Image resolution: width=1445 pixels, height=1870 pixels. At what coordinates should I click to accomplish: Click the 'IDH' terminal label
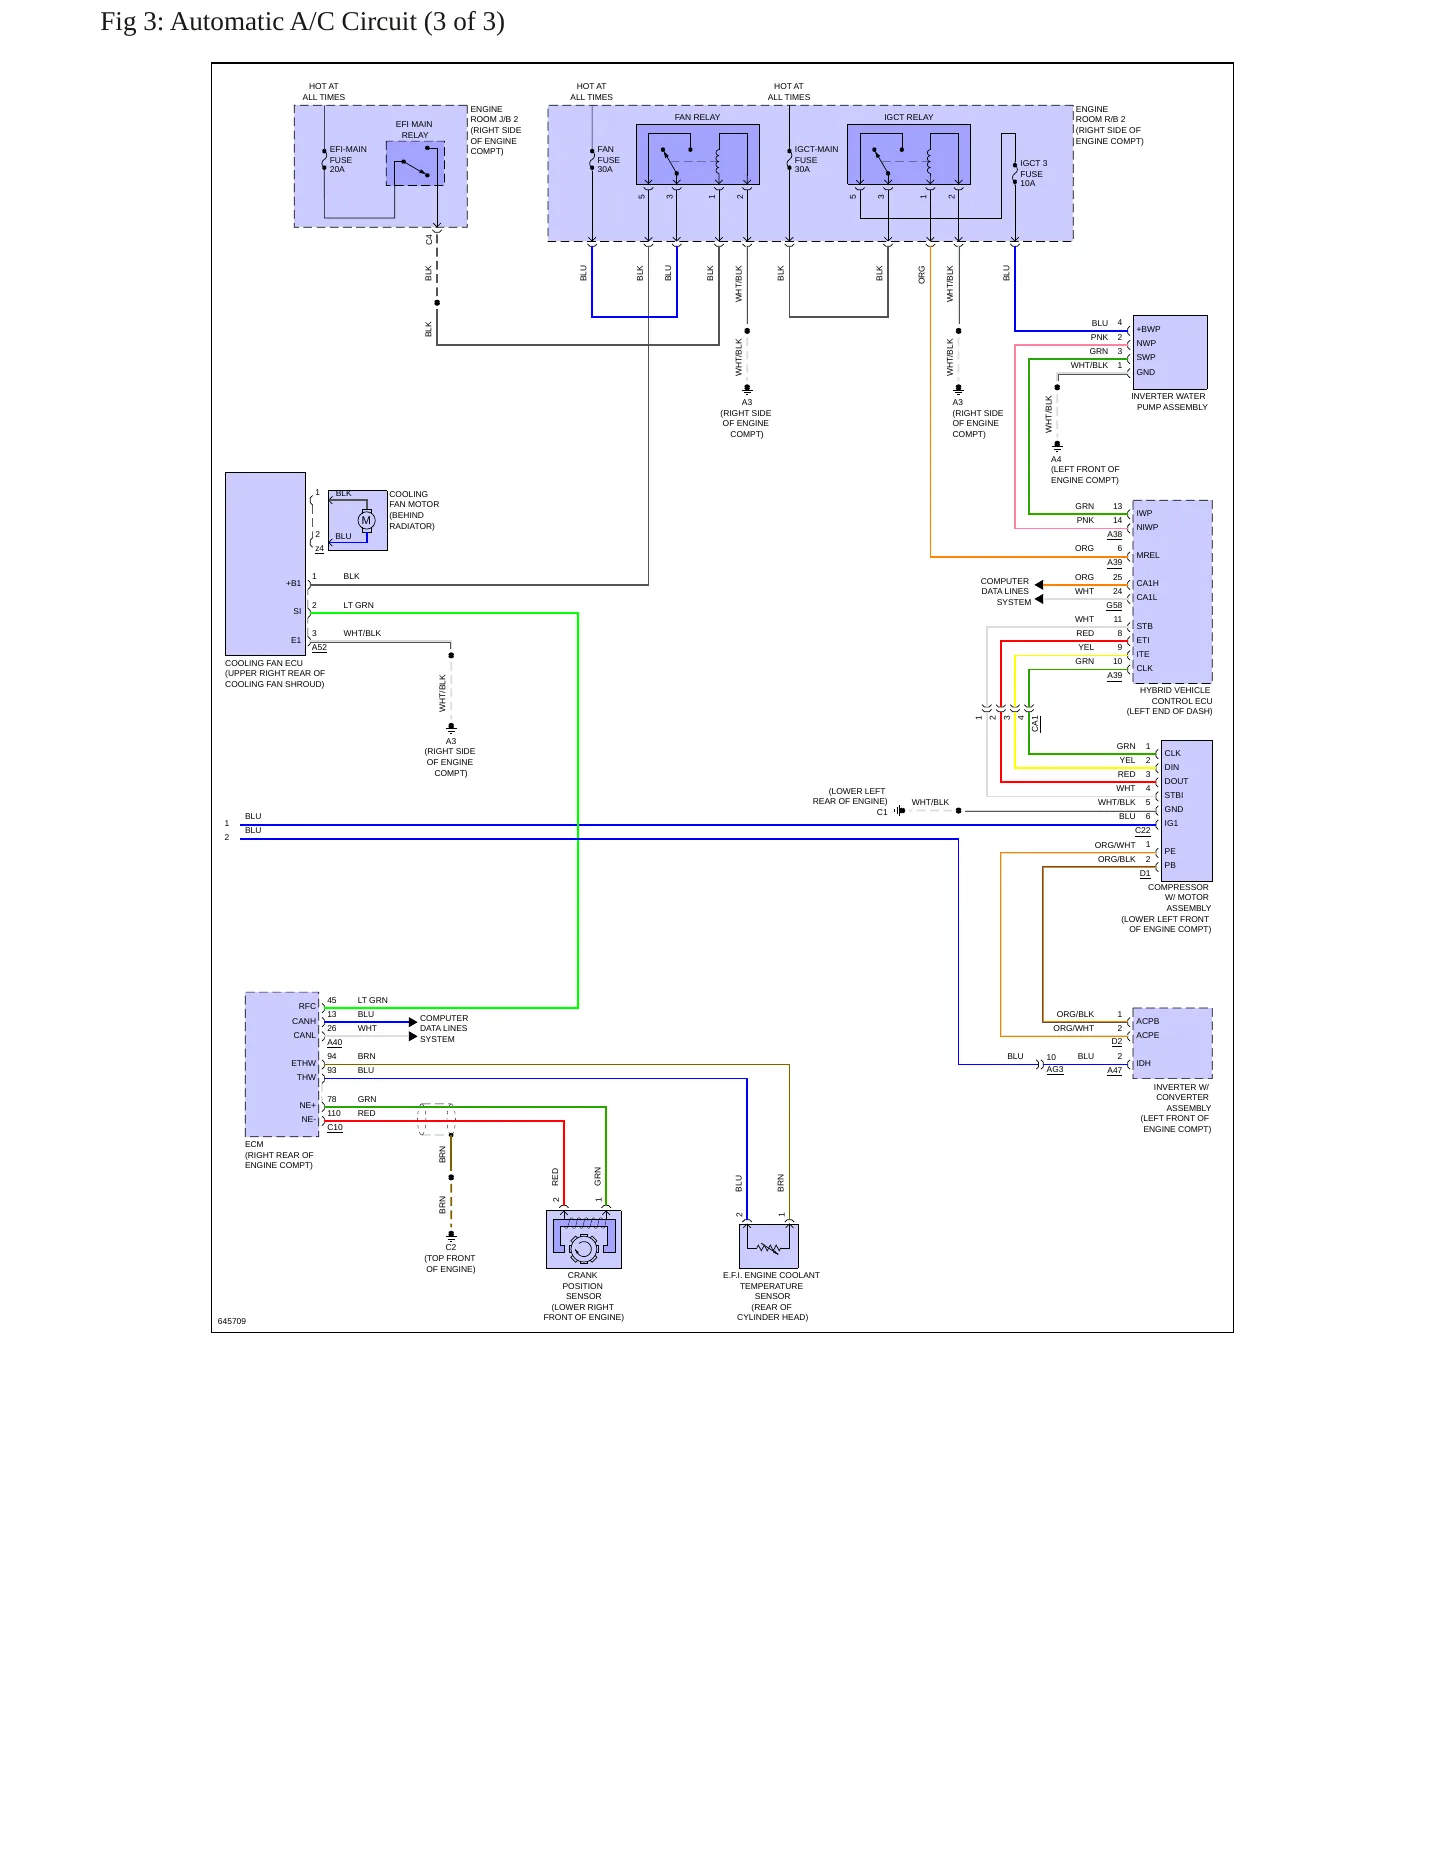(1143, 1063)
